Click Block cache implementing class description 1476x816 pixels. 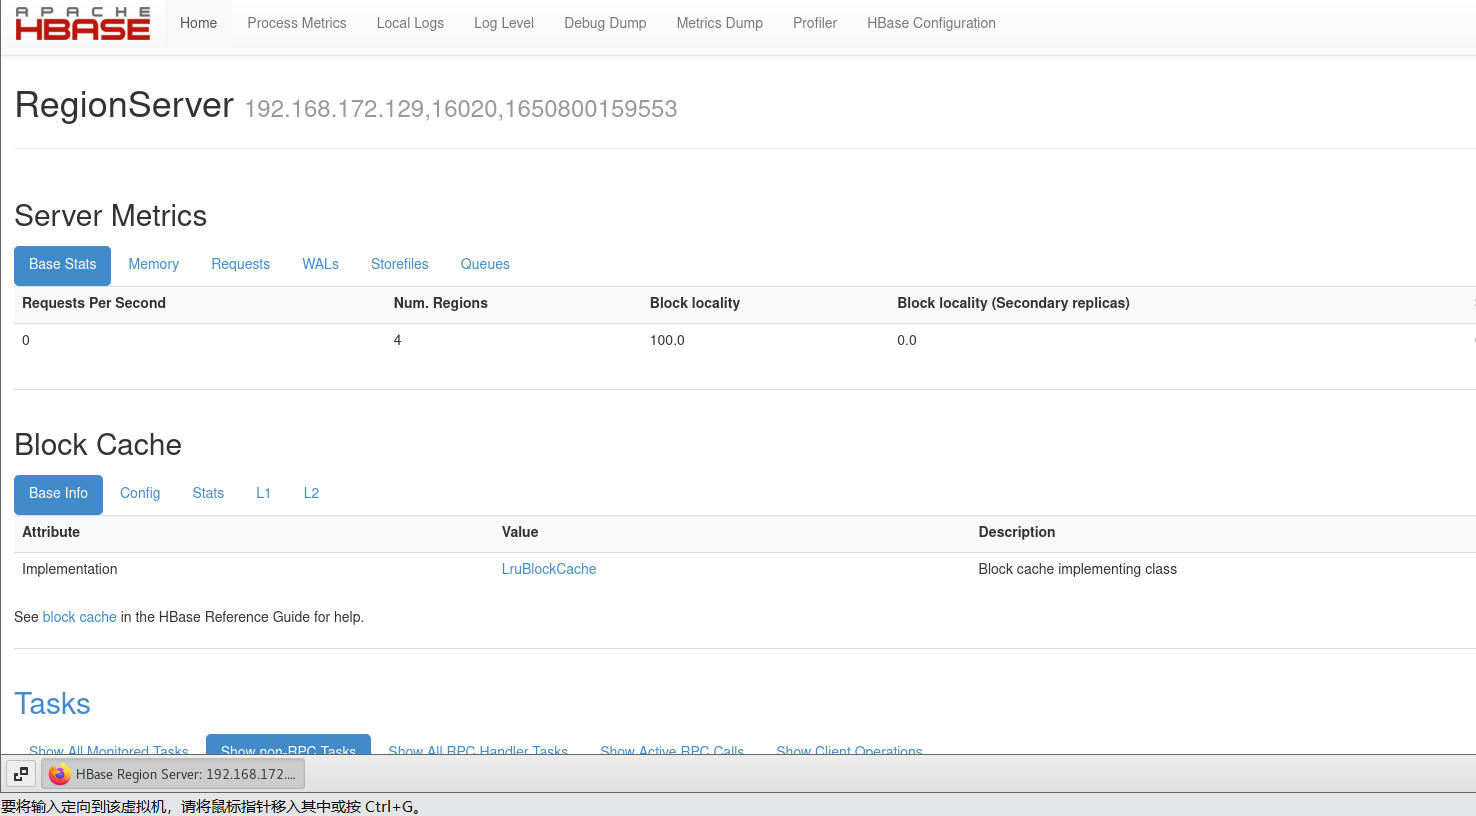[x=1077, y=569]
